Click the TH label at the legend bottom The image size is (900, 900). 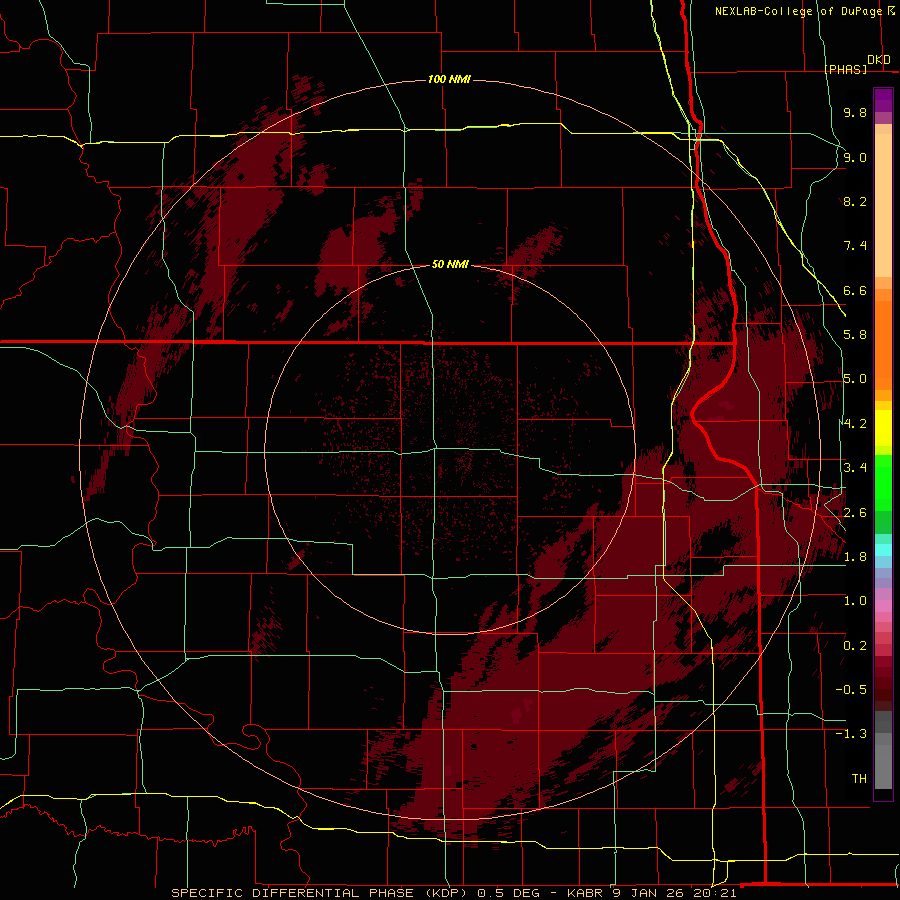coord(859,779)
